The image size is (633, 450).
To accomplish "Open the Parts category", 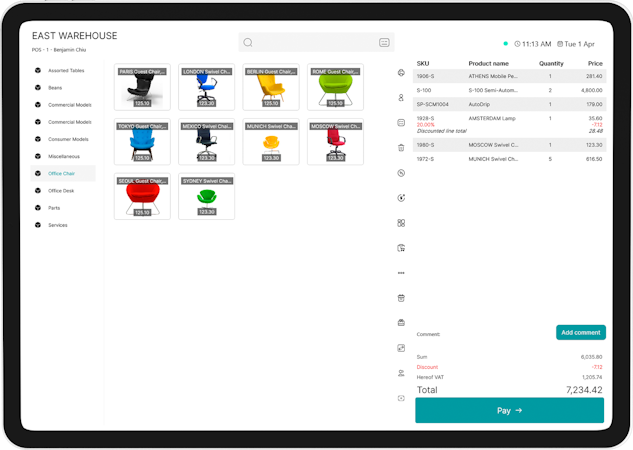I will 63,208.
